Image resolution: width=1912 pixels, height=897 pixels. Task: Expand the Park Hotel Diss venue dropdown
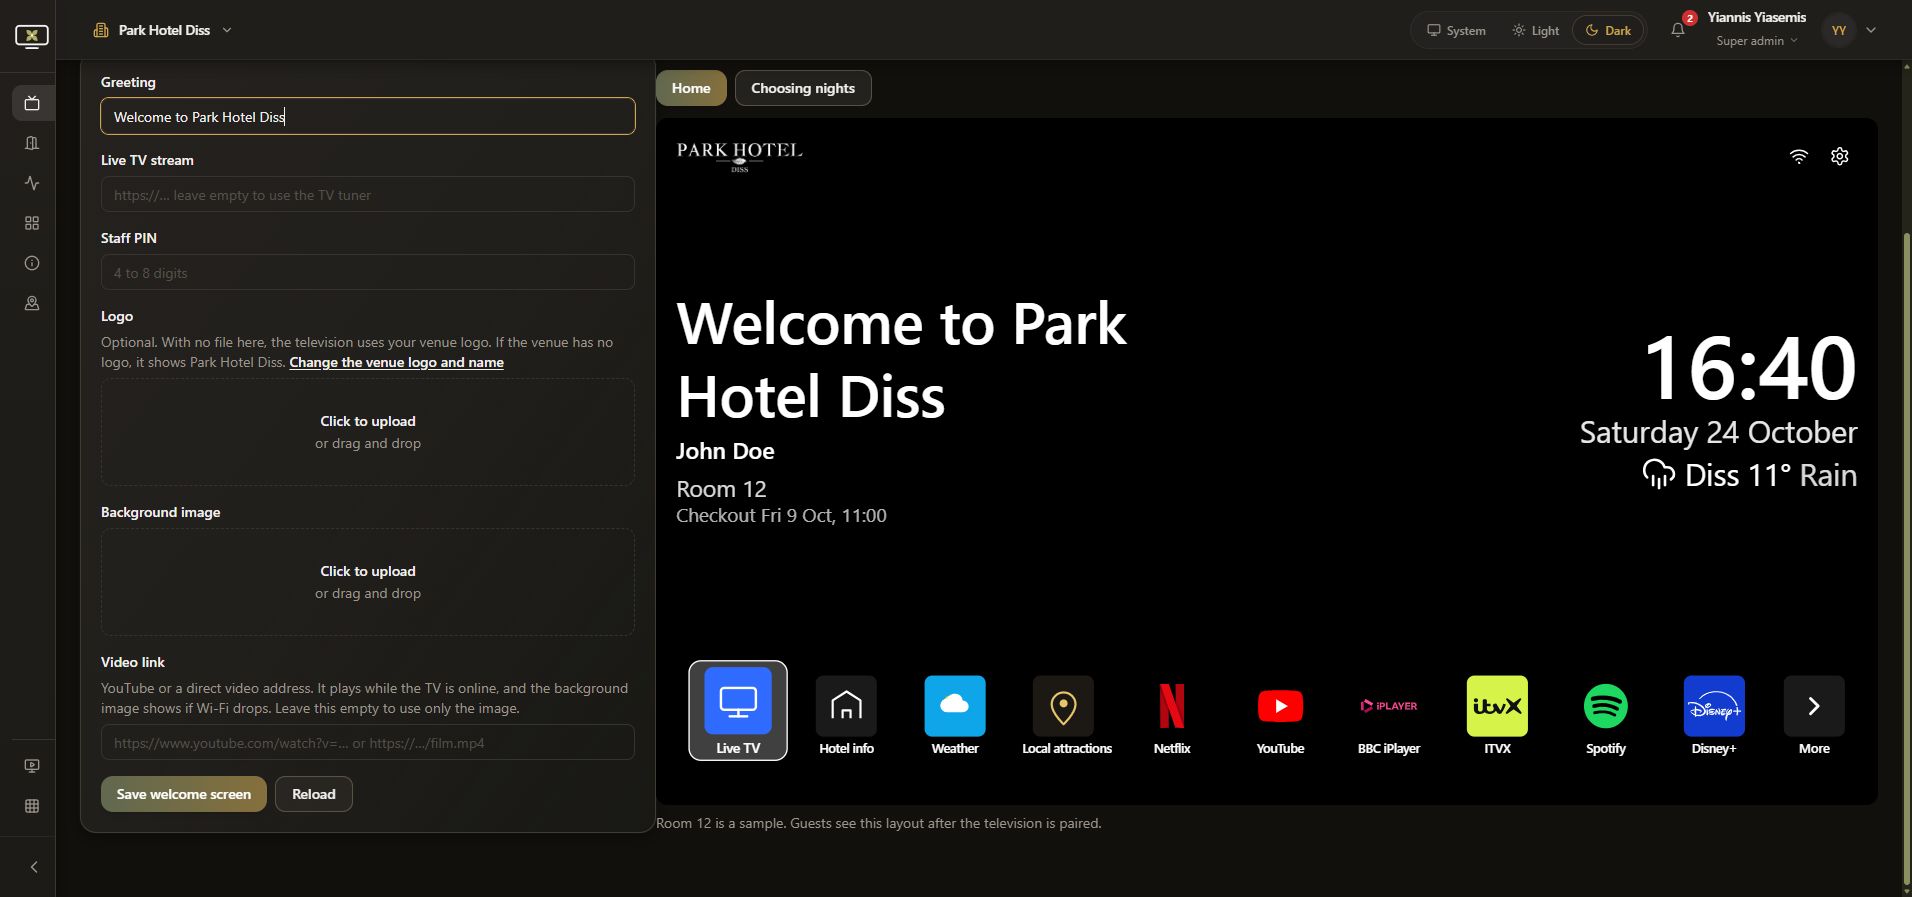[163, 30]
